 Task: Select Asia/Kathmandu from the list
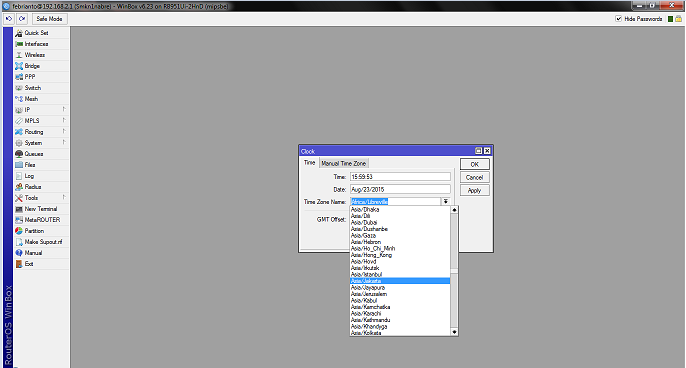coord(400,320)
